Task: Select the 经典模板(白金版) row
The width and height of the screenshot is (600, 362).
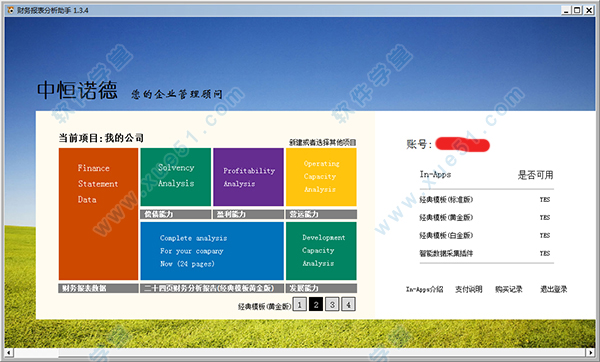Action: click(486, 235)
